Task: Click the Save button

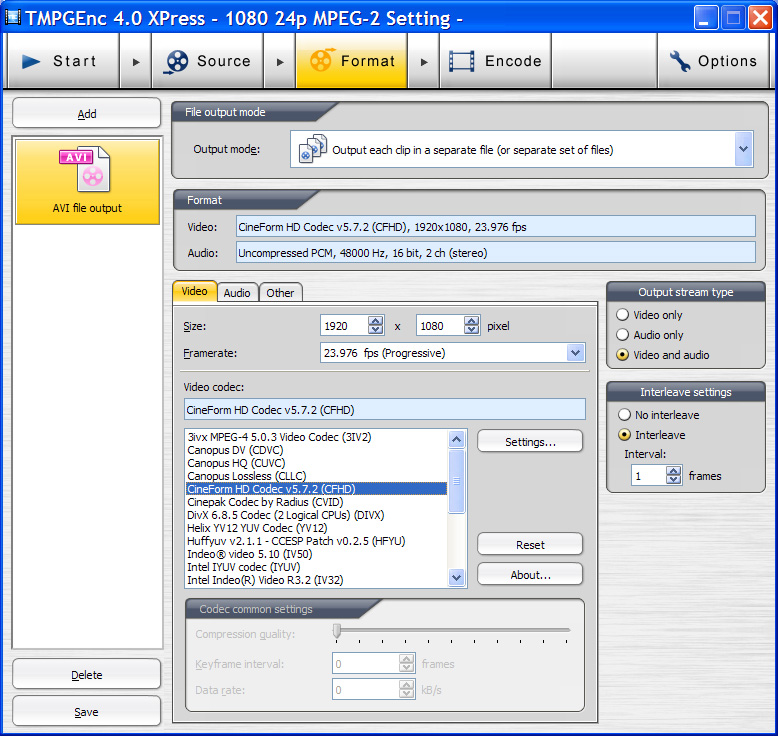Action: [x=87, y=712]
